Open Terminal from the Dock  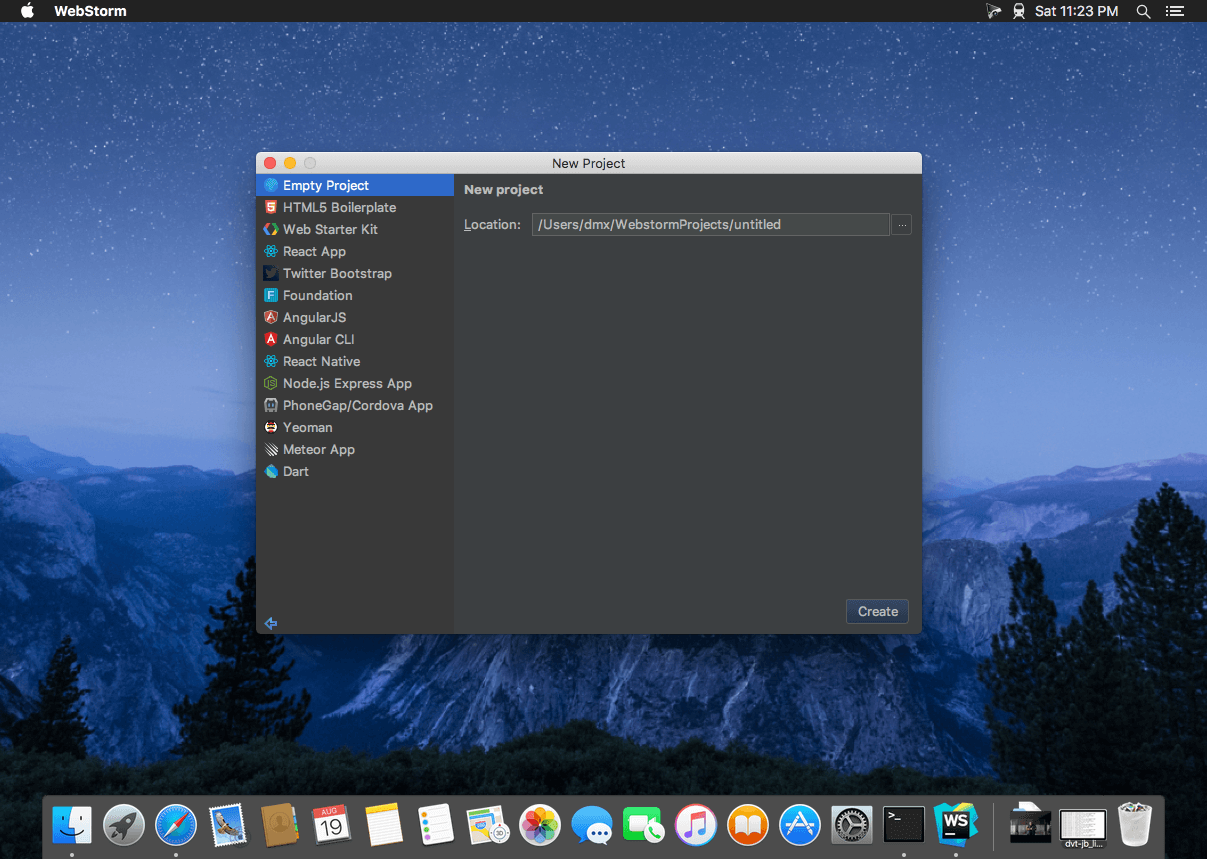click(x=904, y=824)
